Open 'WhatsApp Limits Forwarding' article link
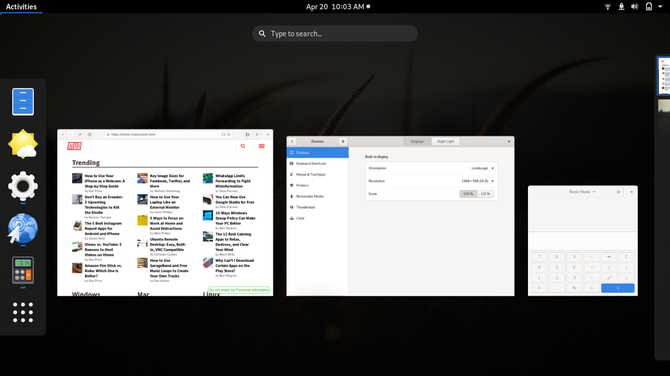This screenshot has height=376, width=670. pos(233,181)
